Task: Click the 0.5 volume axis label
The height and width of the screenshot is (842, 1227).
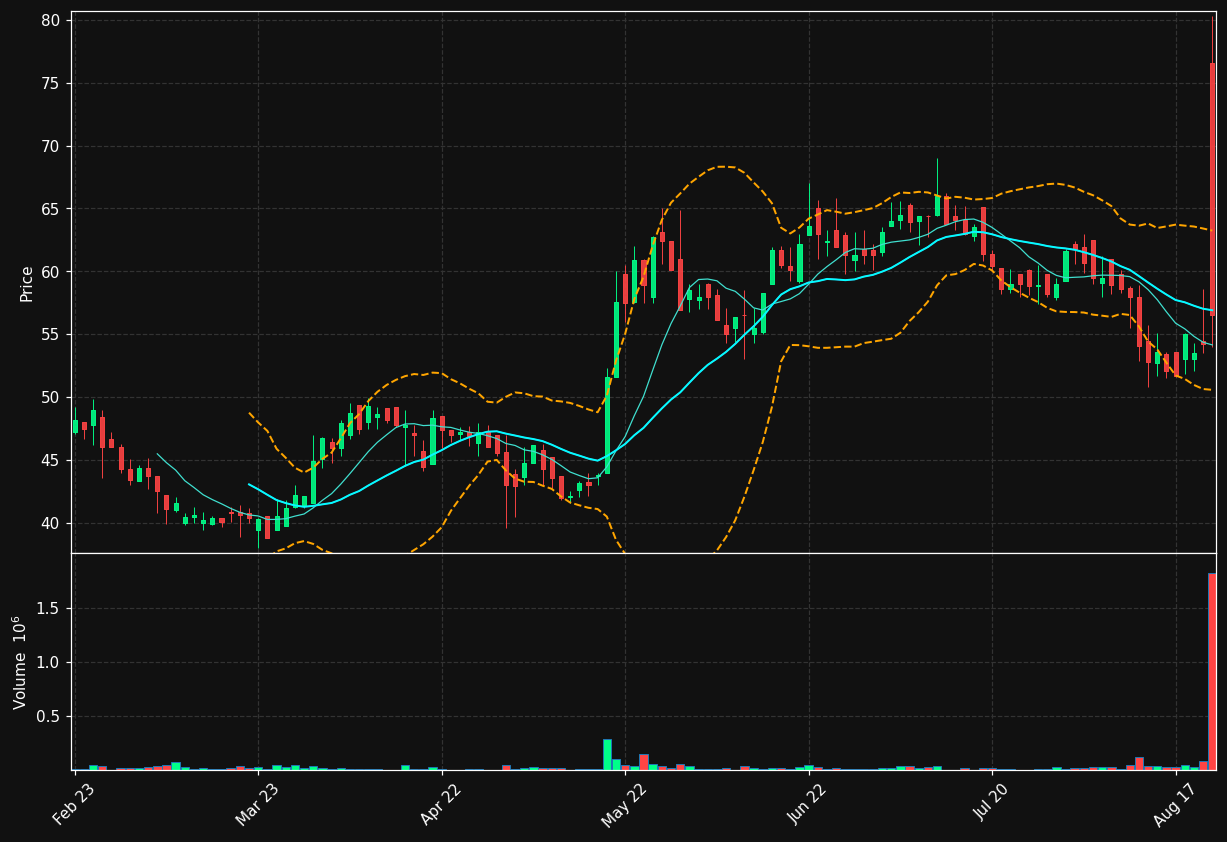Action: (50, 717)
